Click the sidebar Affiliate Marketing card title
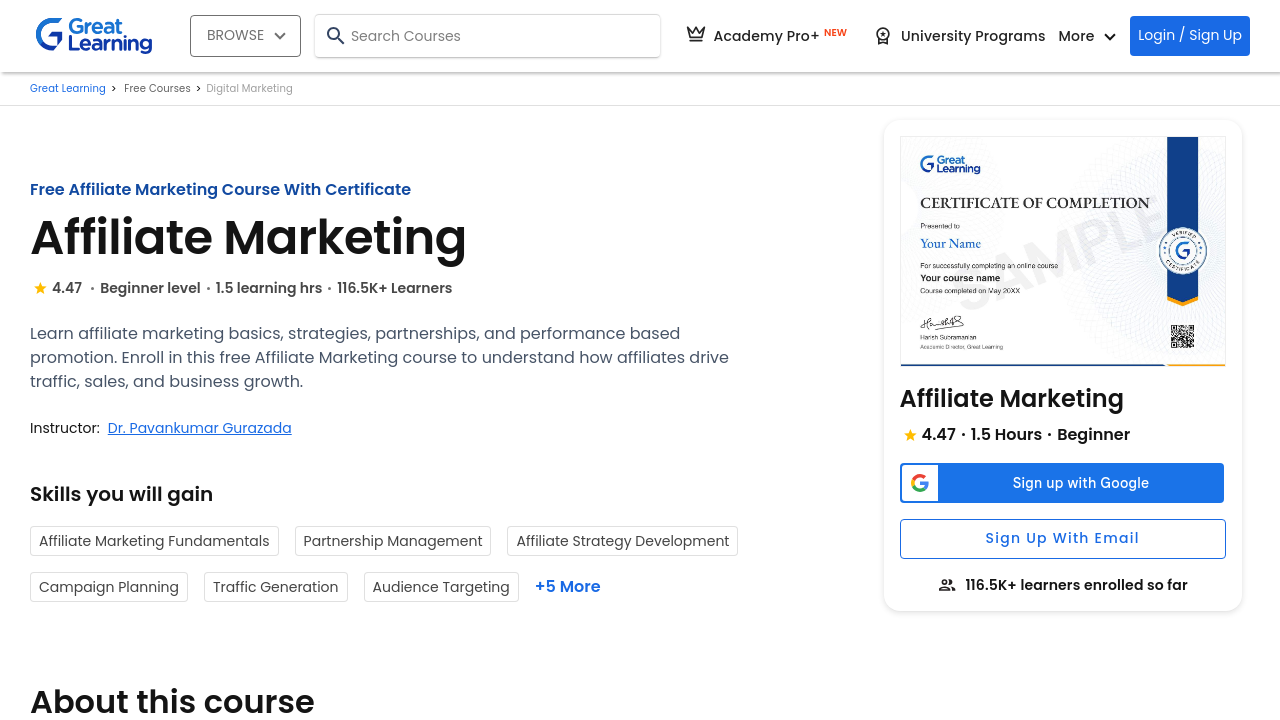1280x720 pixels. pyautogui.click(x=1012, y=399)
